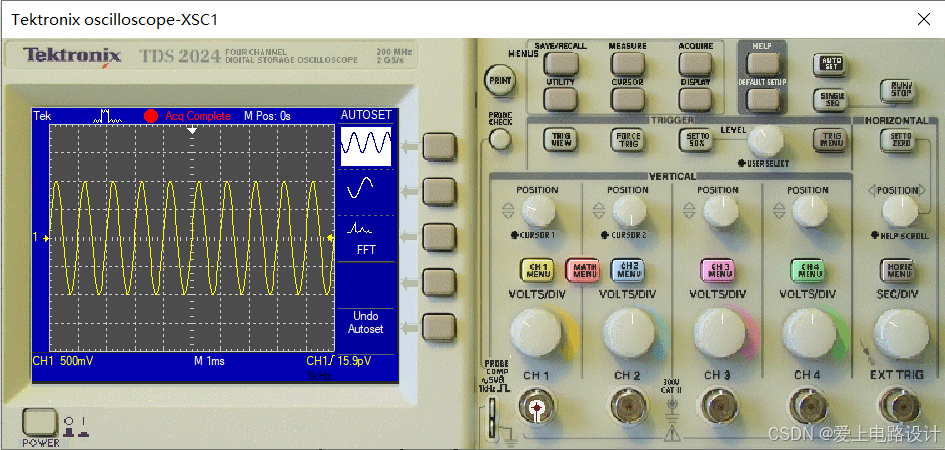
Task: Click the M 1ms timebase readout
Action: point(209,361)
